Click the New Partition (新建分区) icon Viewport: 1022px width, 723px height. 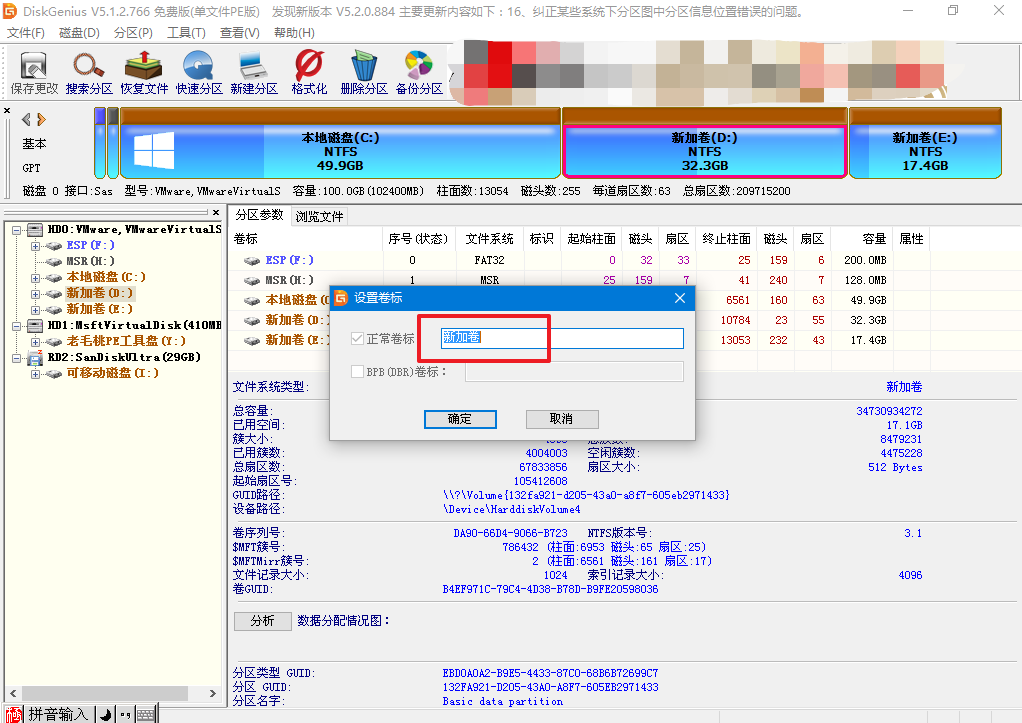point(254,72)
